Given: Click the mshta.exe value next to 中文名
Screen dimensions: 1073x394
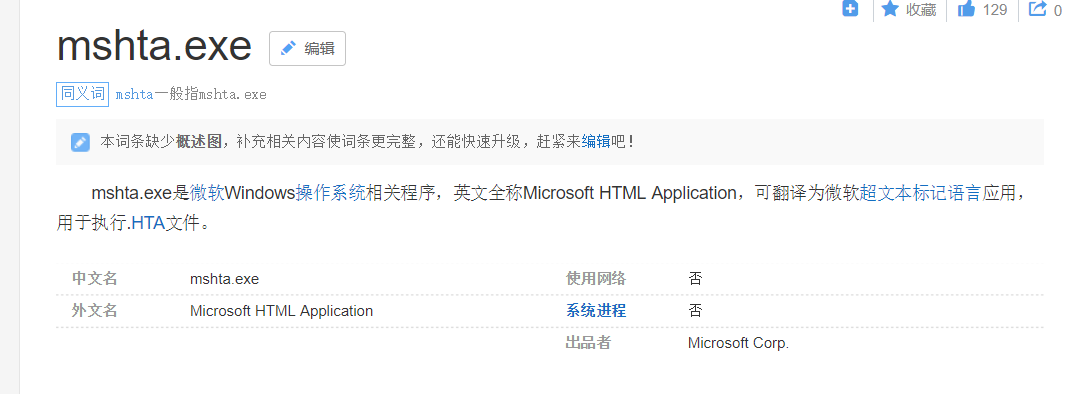Looking at the screenshot, I should click(224, 279).
